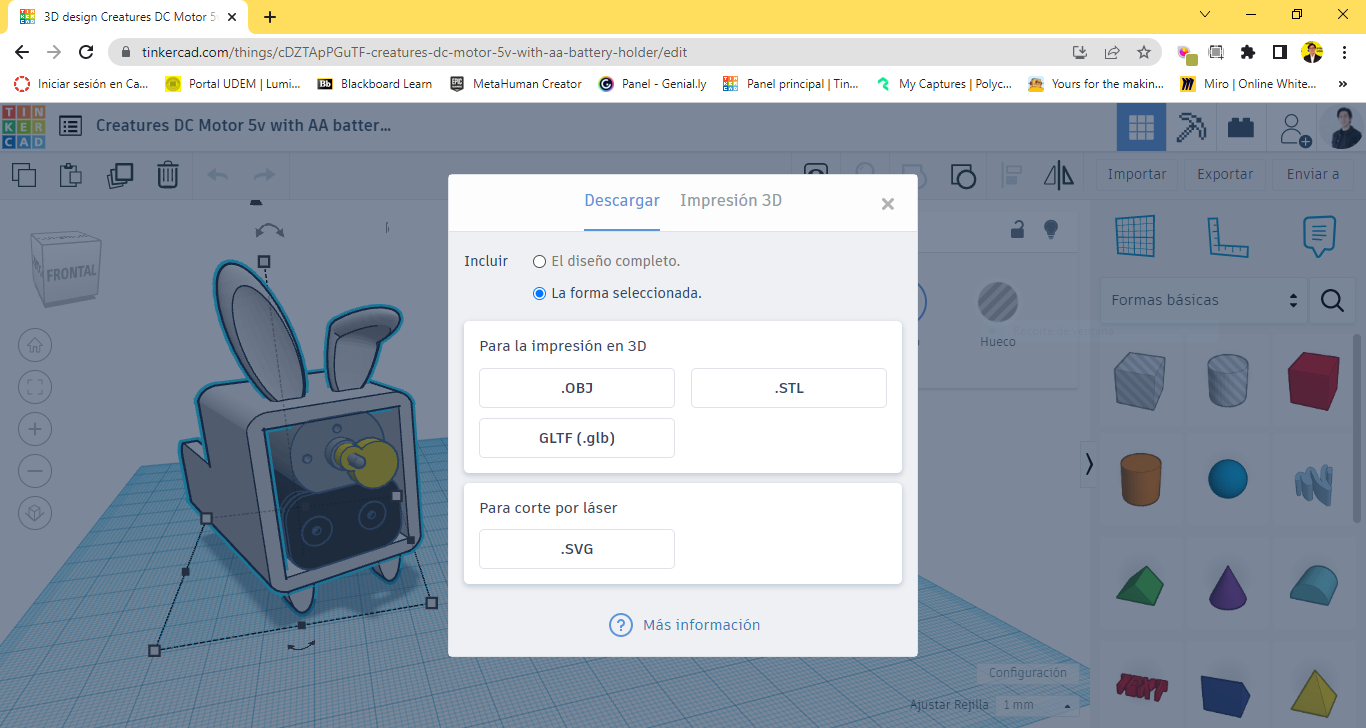The width and height of the screenshot is (1366, 728).
Task: Collapse the shapes panel with the chevron
Action: click(x=1090, y=464)
